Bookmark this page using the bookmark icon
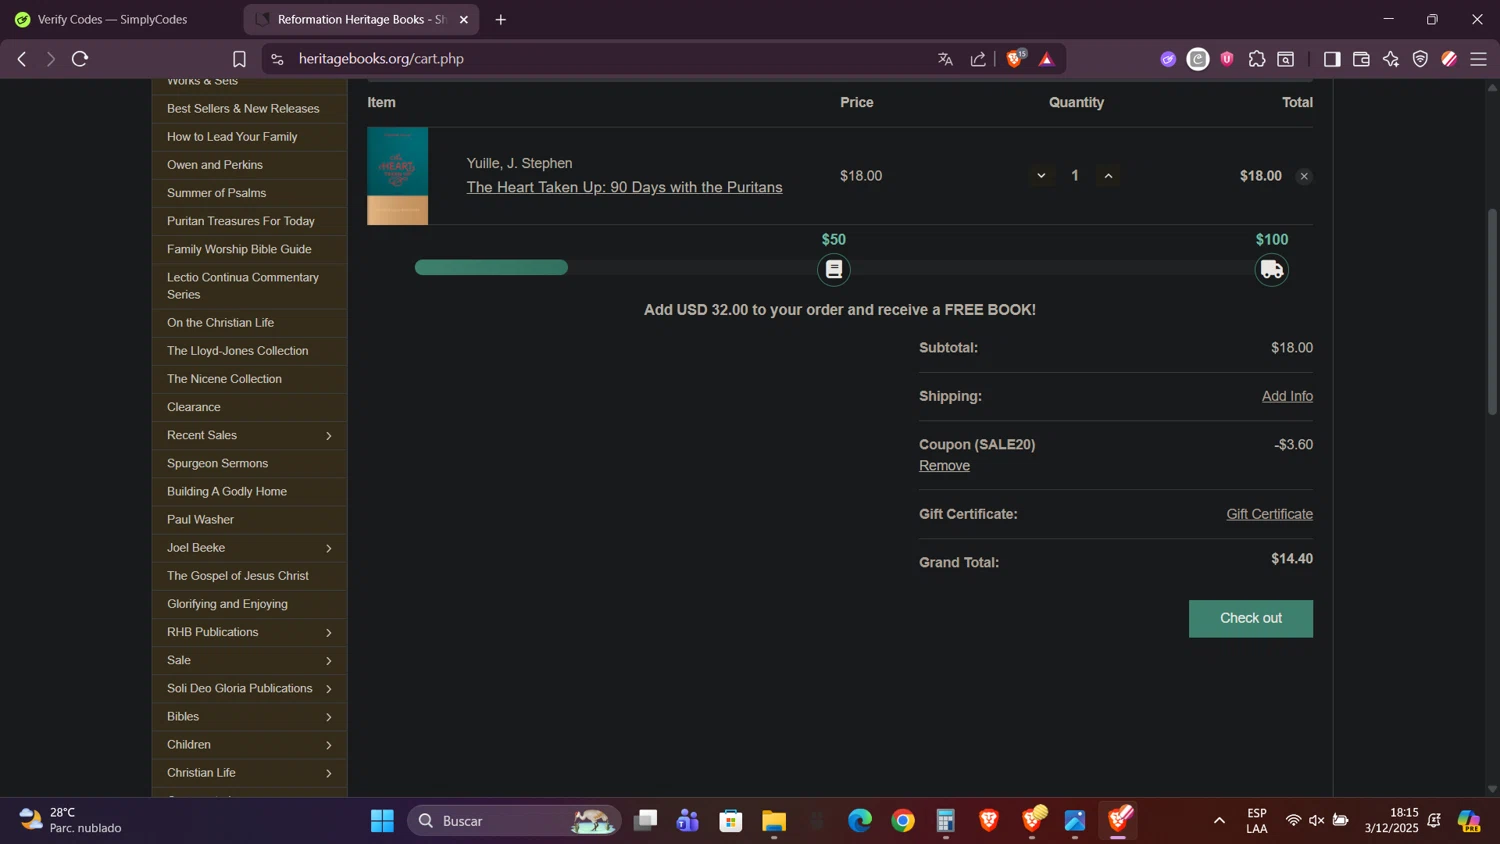This screenshot has width=1500, height=844. (x=239, y=59)
